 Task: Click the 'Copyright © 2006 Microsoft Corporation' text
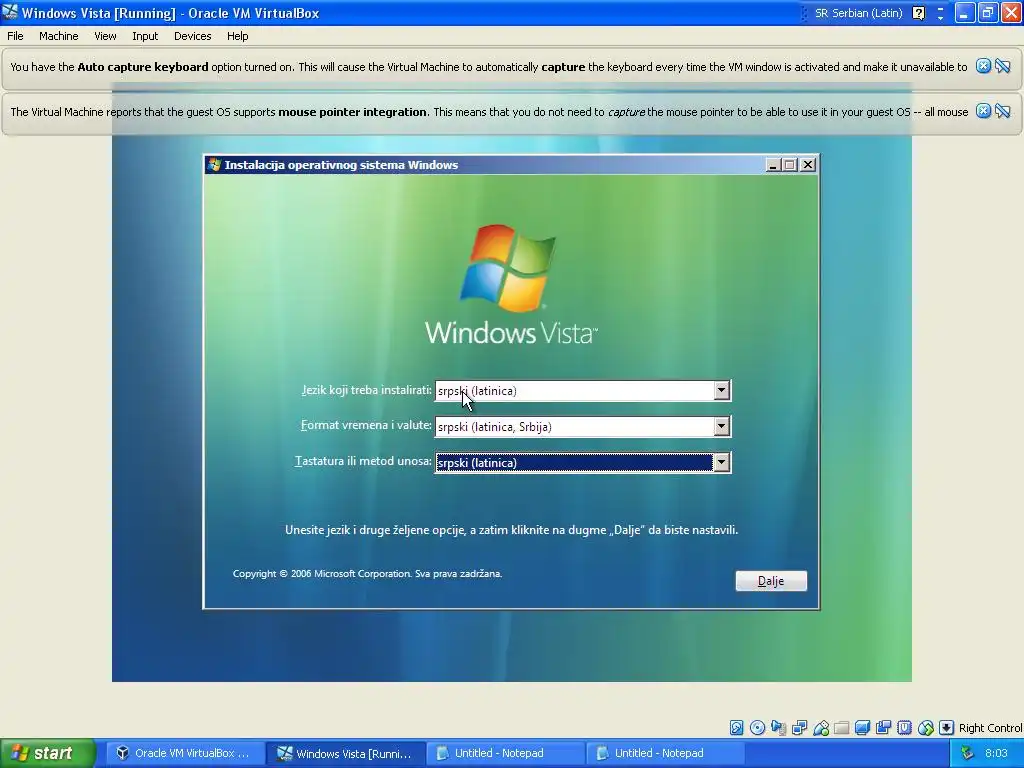[367, 573]
